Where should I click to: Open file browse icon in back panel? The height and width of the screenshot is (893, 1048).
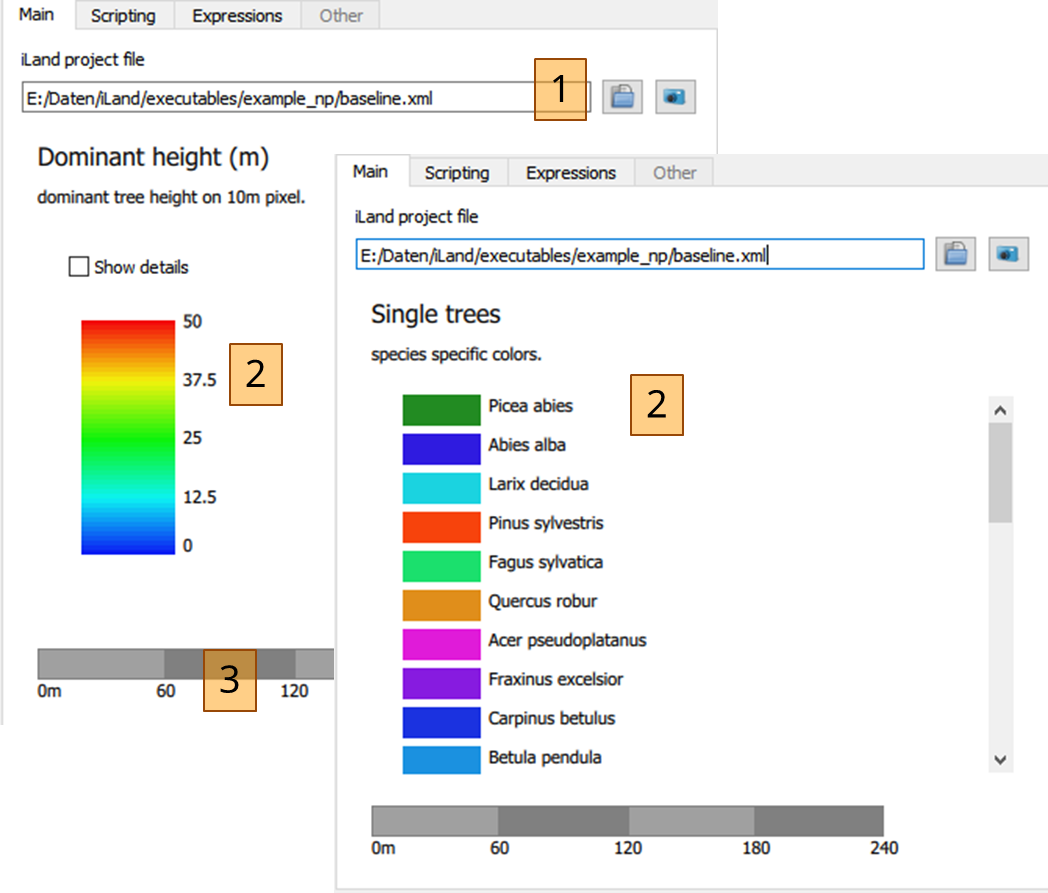(x=622, y=97)
